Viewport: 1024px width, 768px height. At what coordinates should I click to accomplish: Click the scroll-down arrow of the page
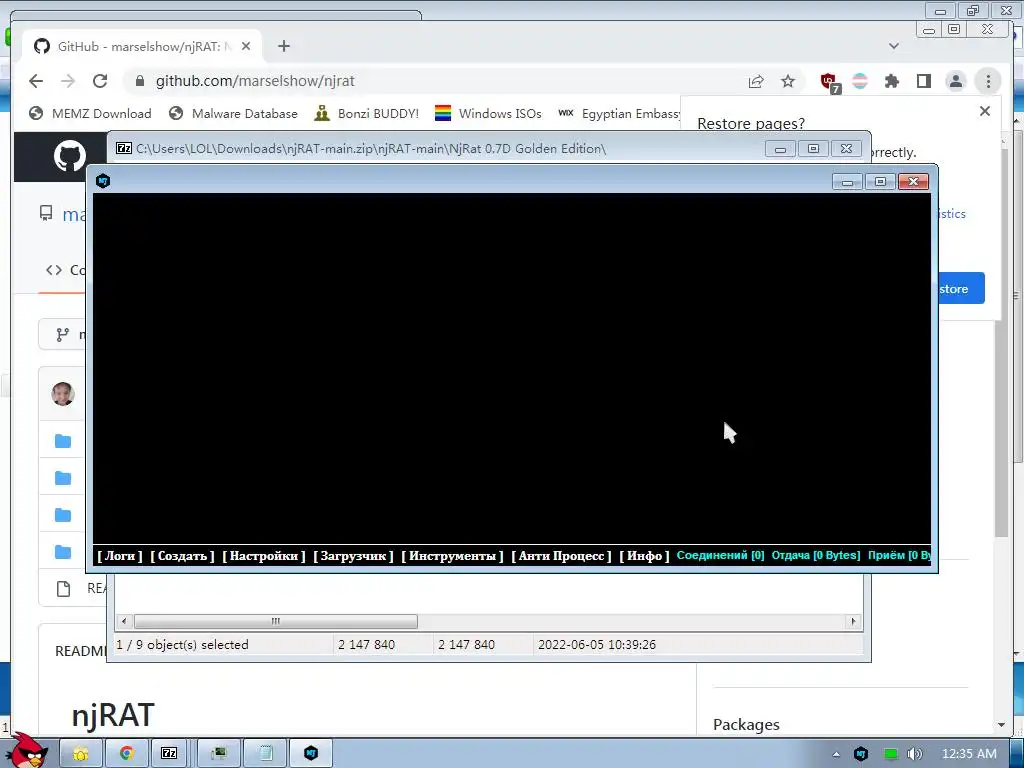pos(1001,725)
